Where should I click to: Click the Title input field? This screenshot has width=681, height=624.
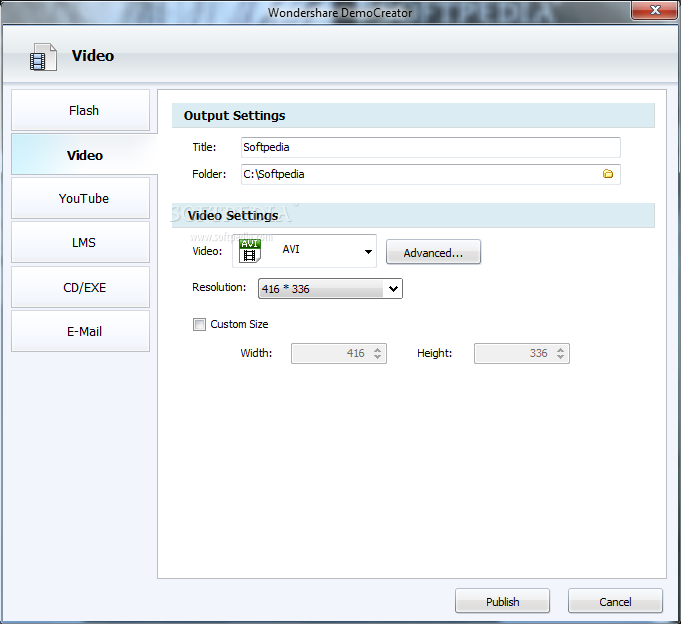(430, 147)
